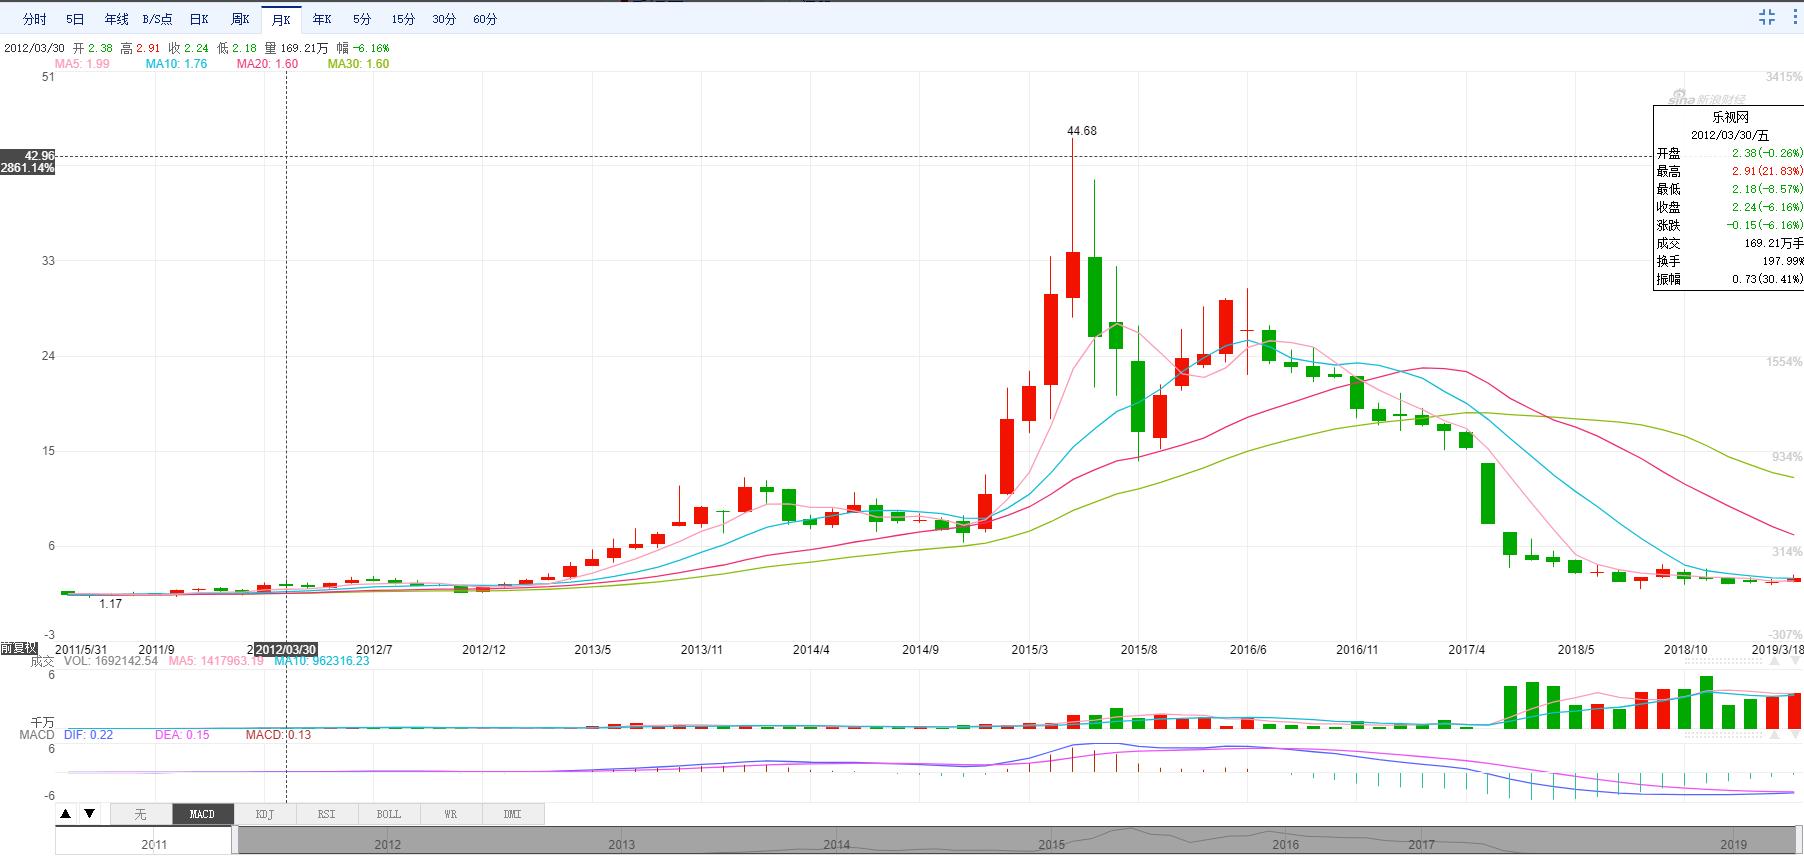The width and height of the screenshot is (1804, 857).
Task: Click the B/S点 button
Action: coord(157,19)
